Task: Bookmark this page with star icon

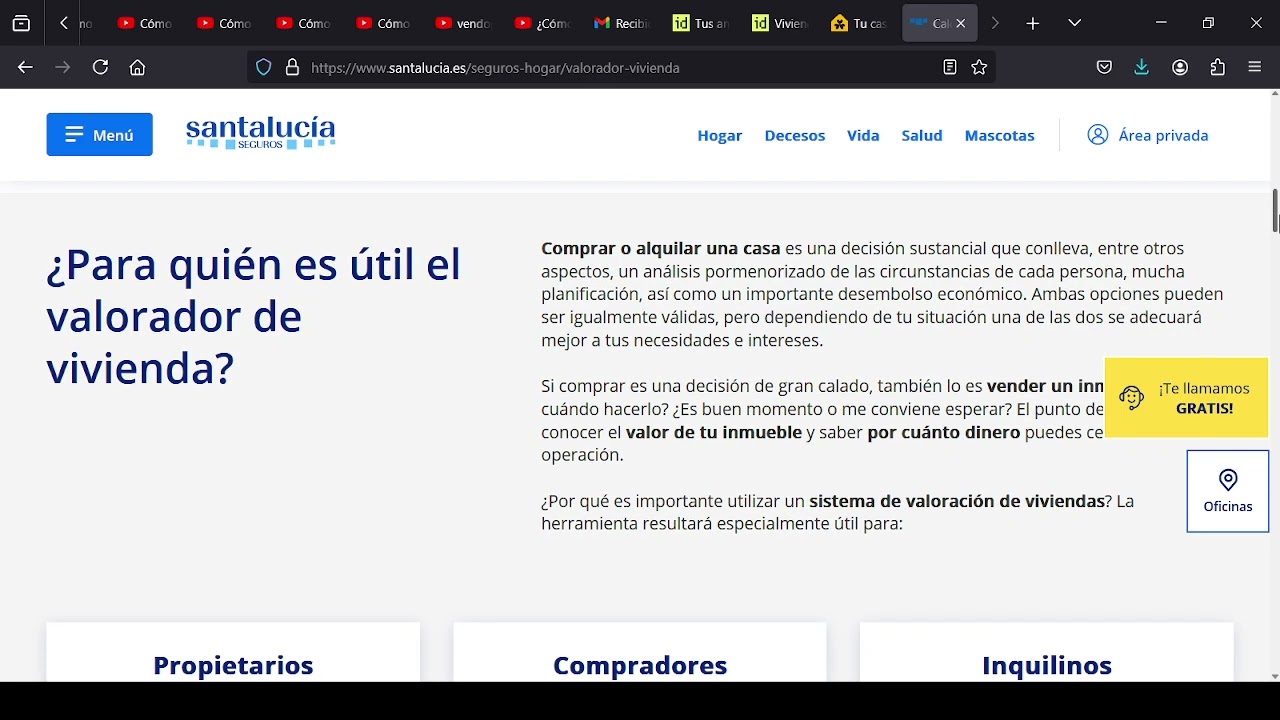Action: point(979,68)
